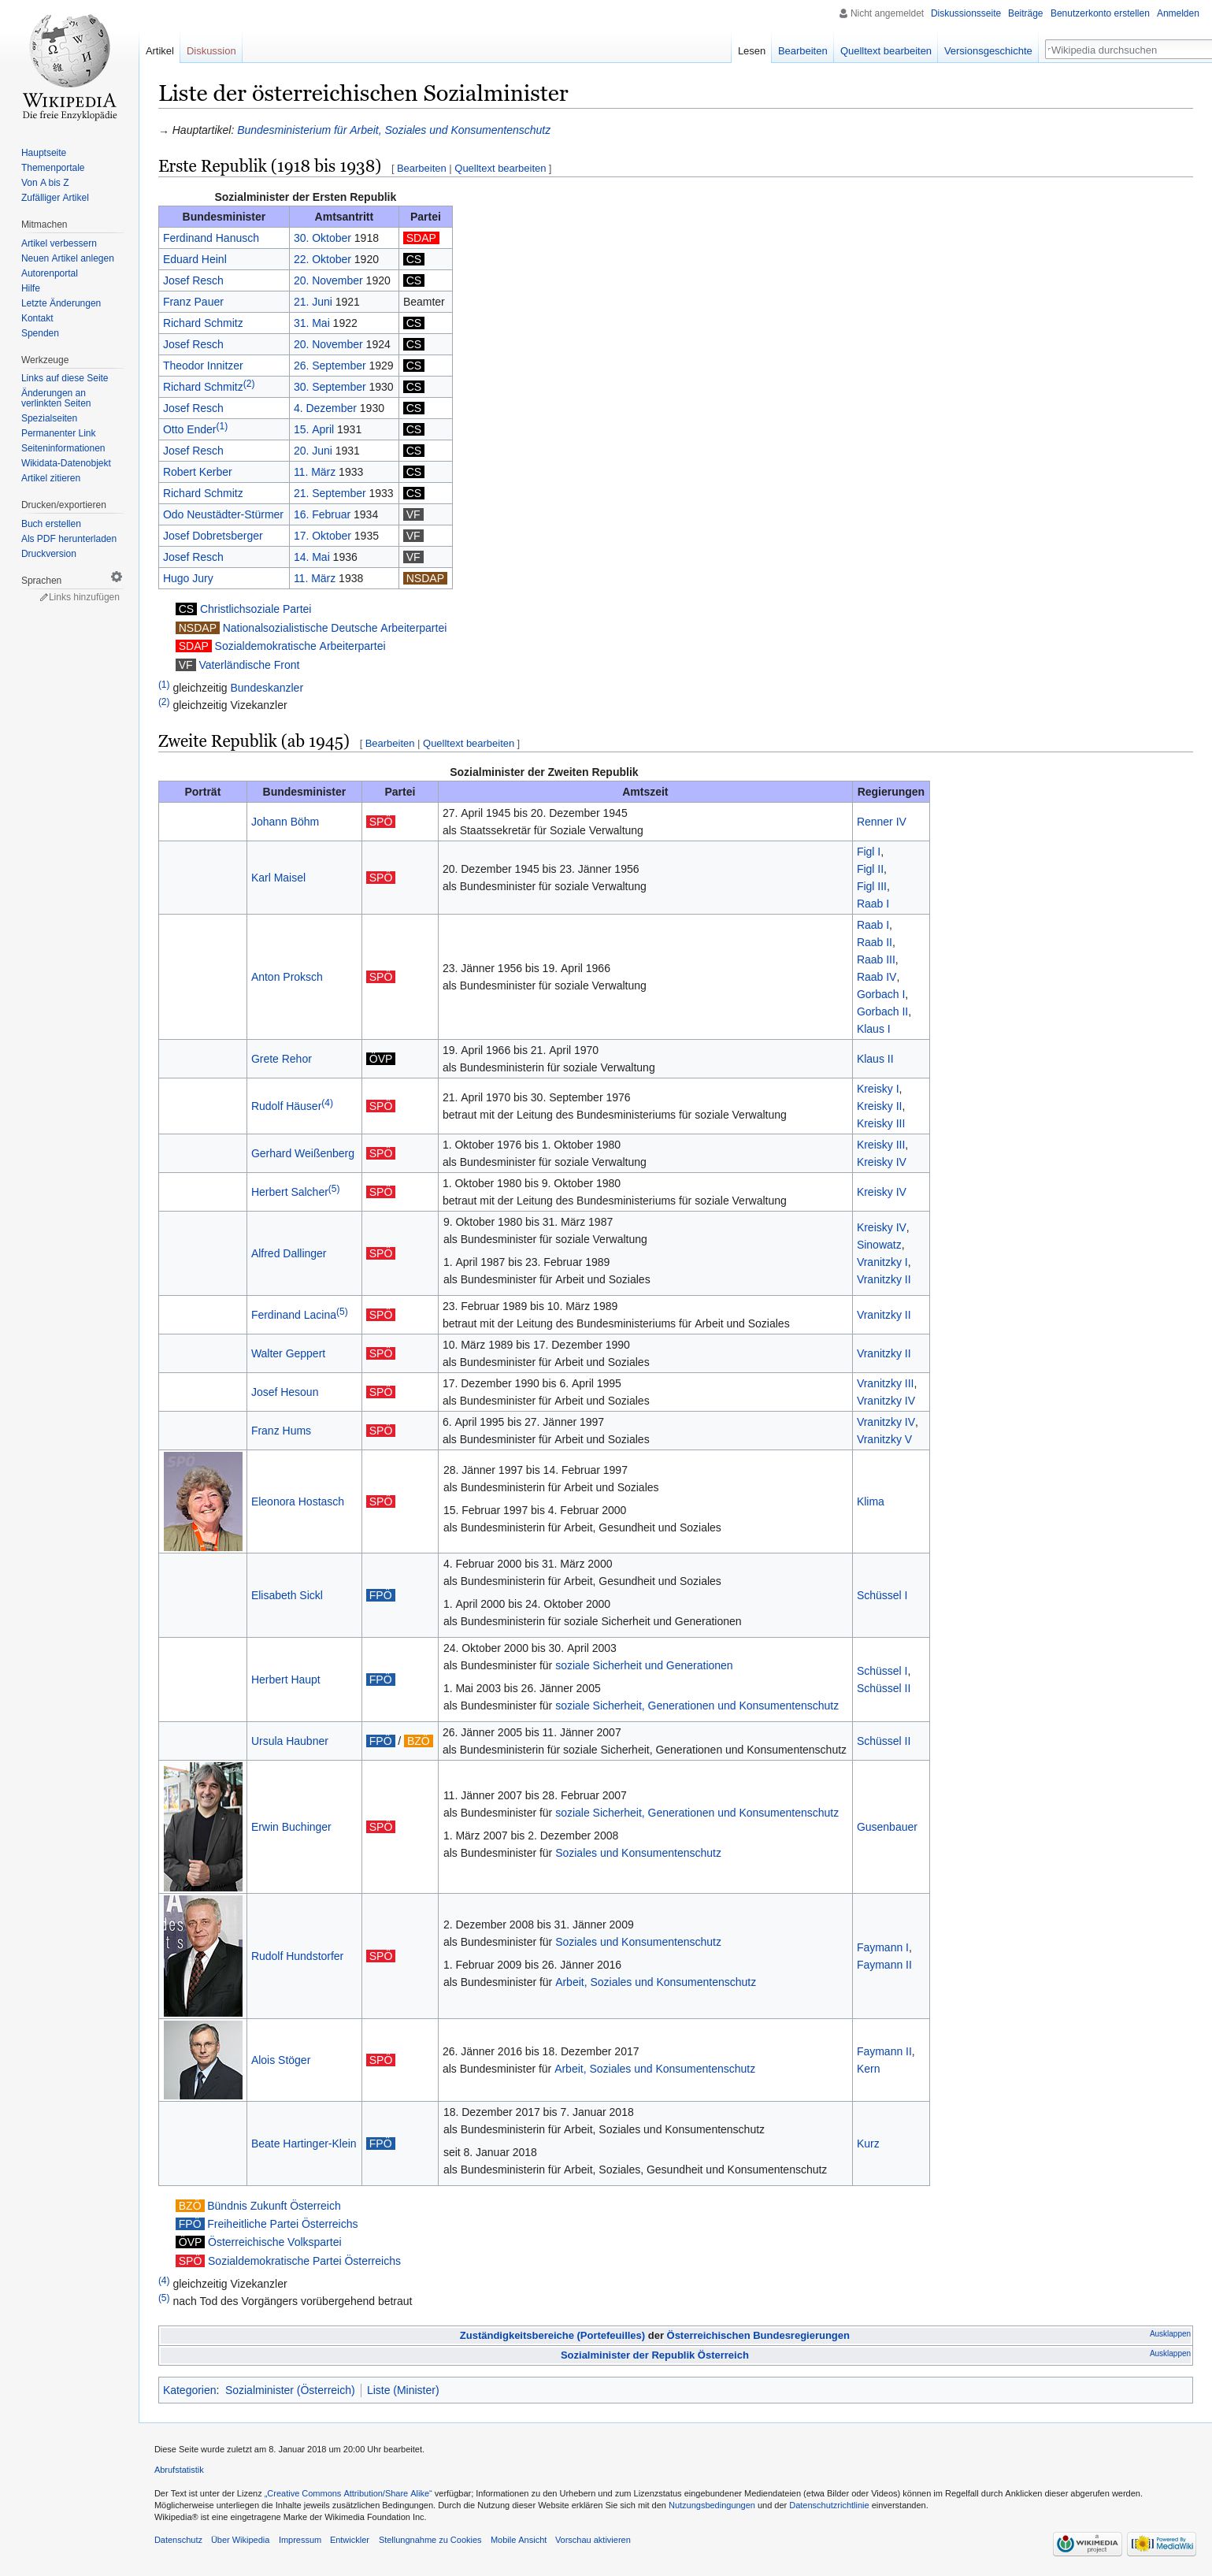Expand the Zuständigkeitsbereiche navigation box via Ausklappen
Image resolution: width=1212 pixels, height=2576 pixels.
point(1169,2334)
